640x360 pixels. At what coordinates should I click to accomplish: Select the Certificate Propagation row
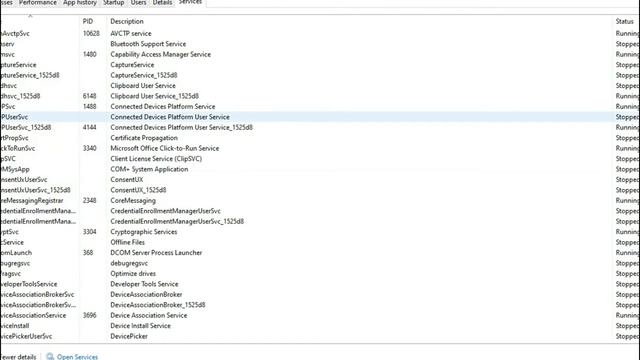320,138
